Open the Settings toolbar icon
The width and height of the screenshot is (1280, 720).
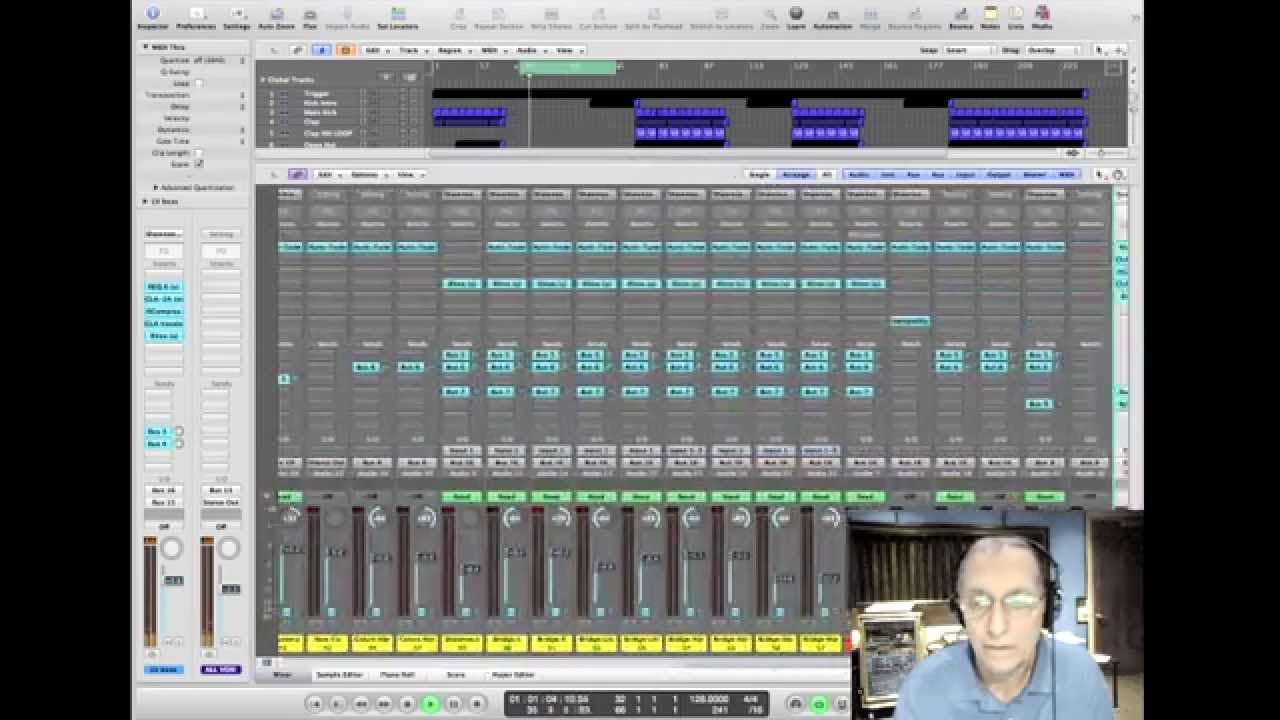[237, 16]
